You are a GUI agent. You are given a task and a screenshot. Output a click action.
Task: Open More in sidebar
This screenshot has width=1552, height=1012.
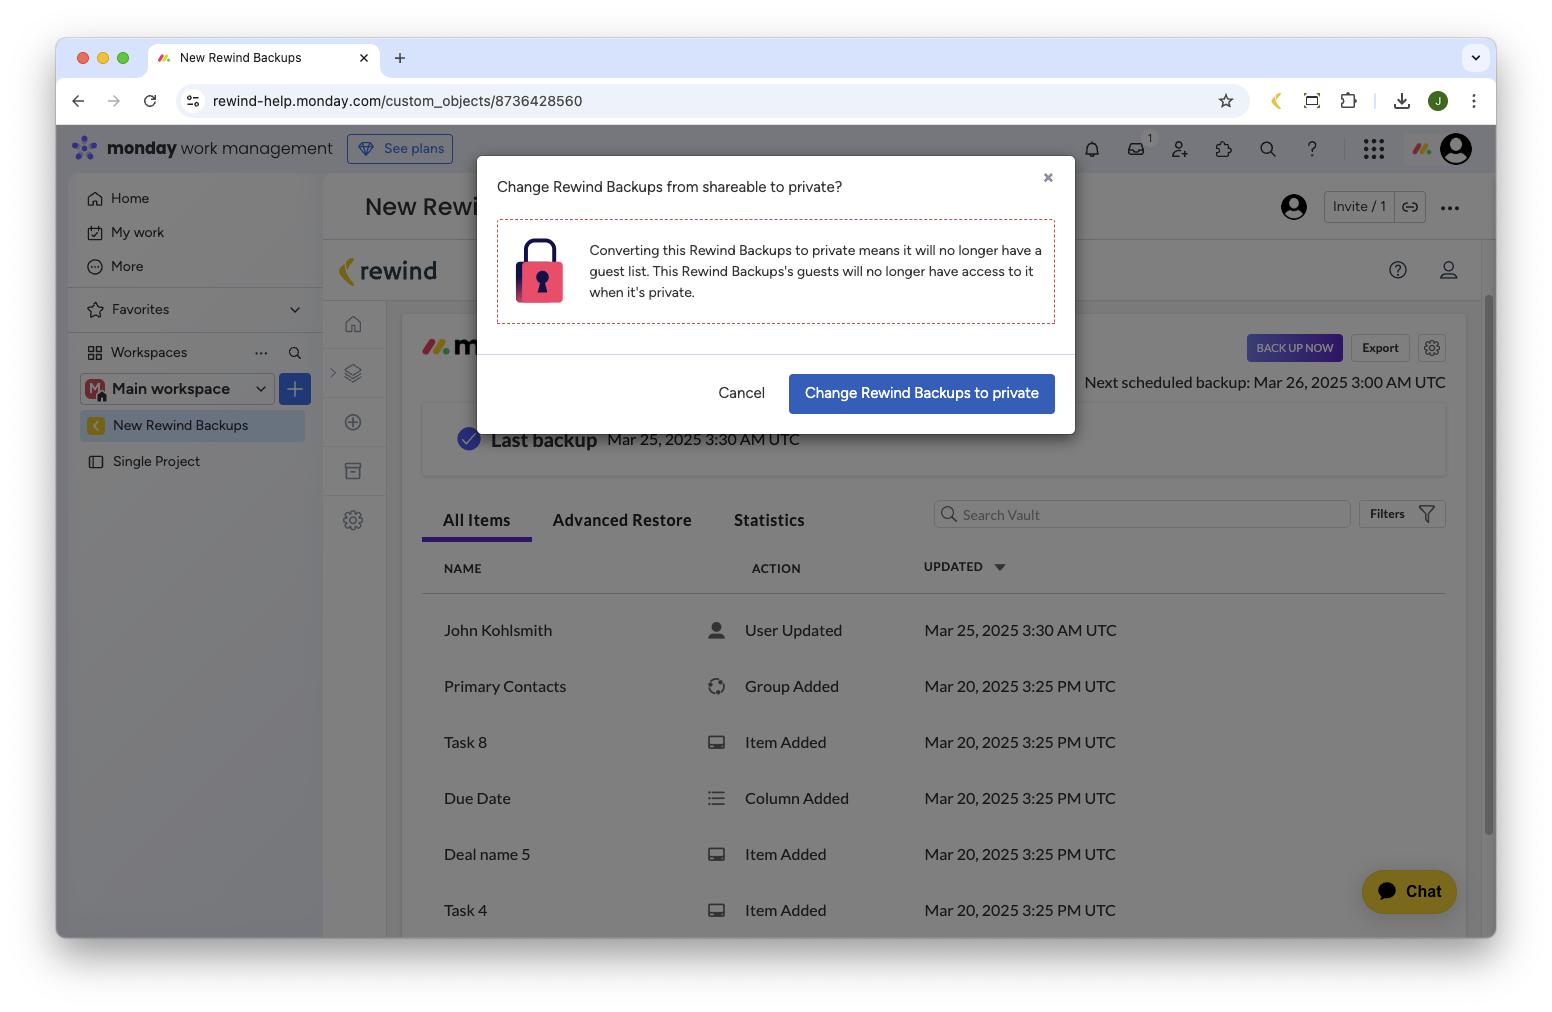127,266
